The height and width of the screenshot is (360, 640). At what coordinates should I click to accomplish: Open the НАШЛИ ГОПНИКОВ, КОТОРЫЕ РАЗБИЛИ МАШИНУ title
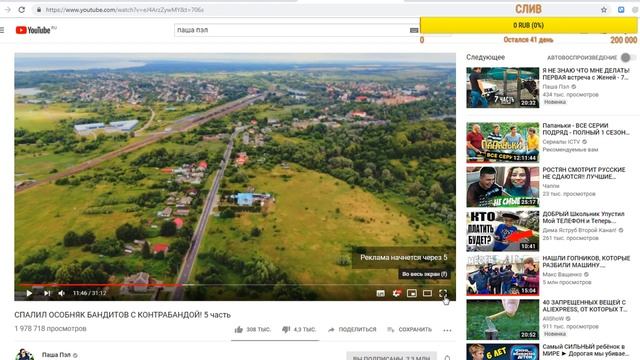pyautogui.click(x=586, y=262)
